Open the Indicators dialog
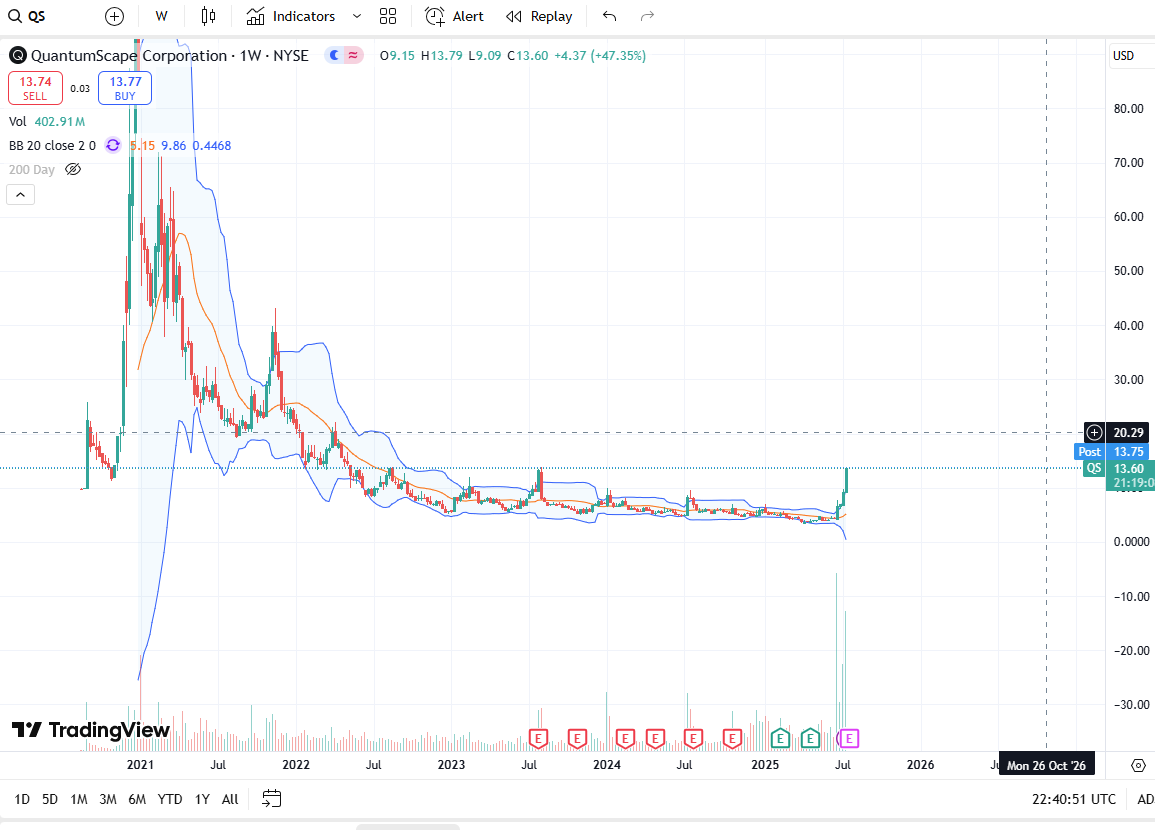This screenshot has width=1155, height=830. (291, 16)
